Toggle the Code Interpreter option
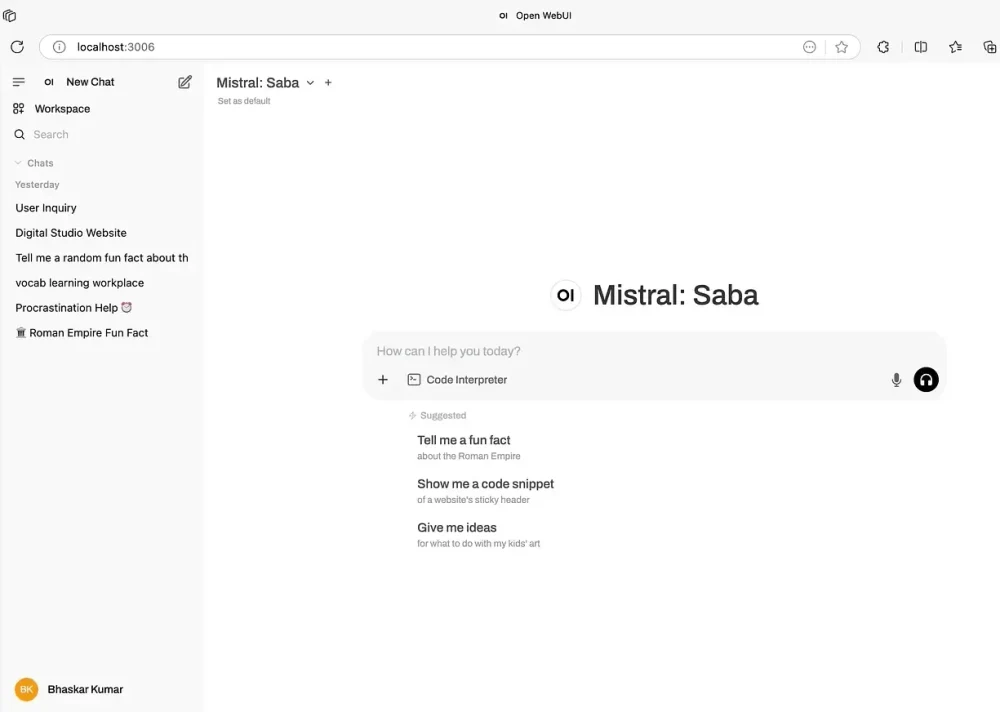The image size is (1000, 712). (457, 380)
